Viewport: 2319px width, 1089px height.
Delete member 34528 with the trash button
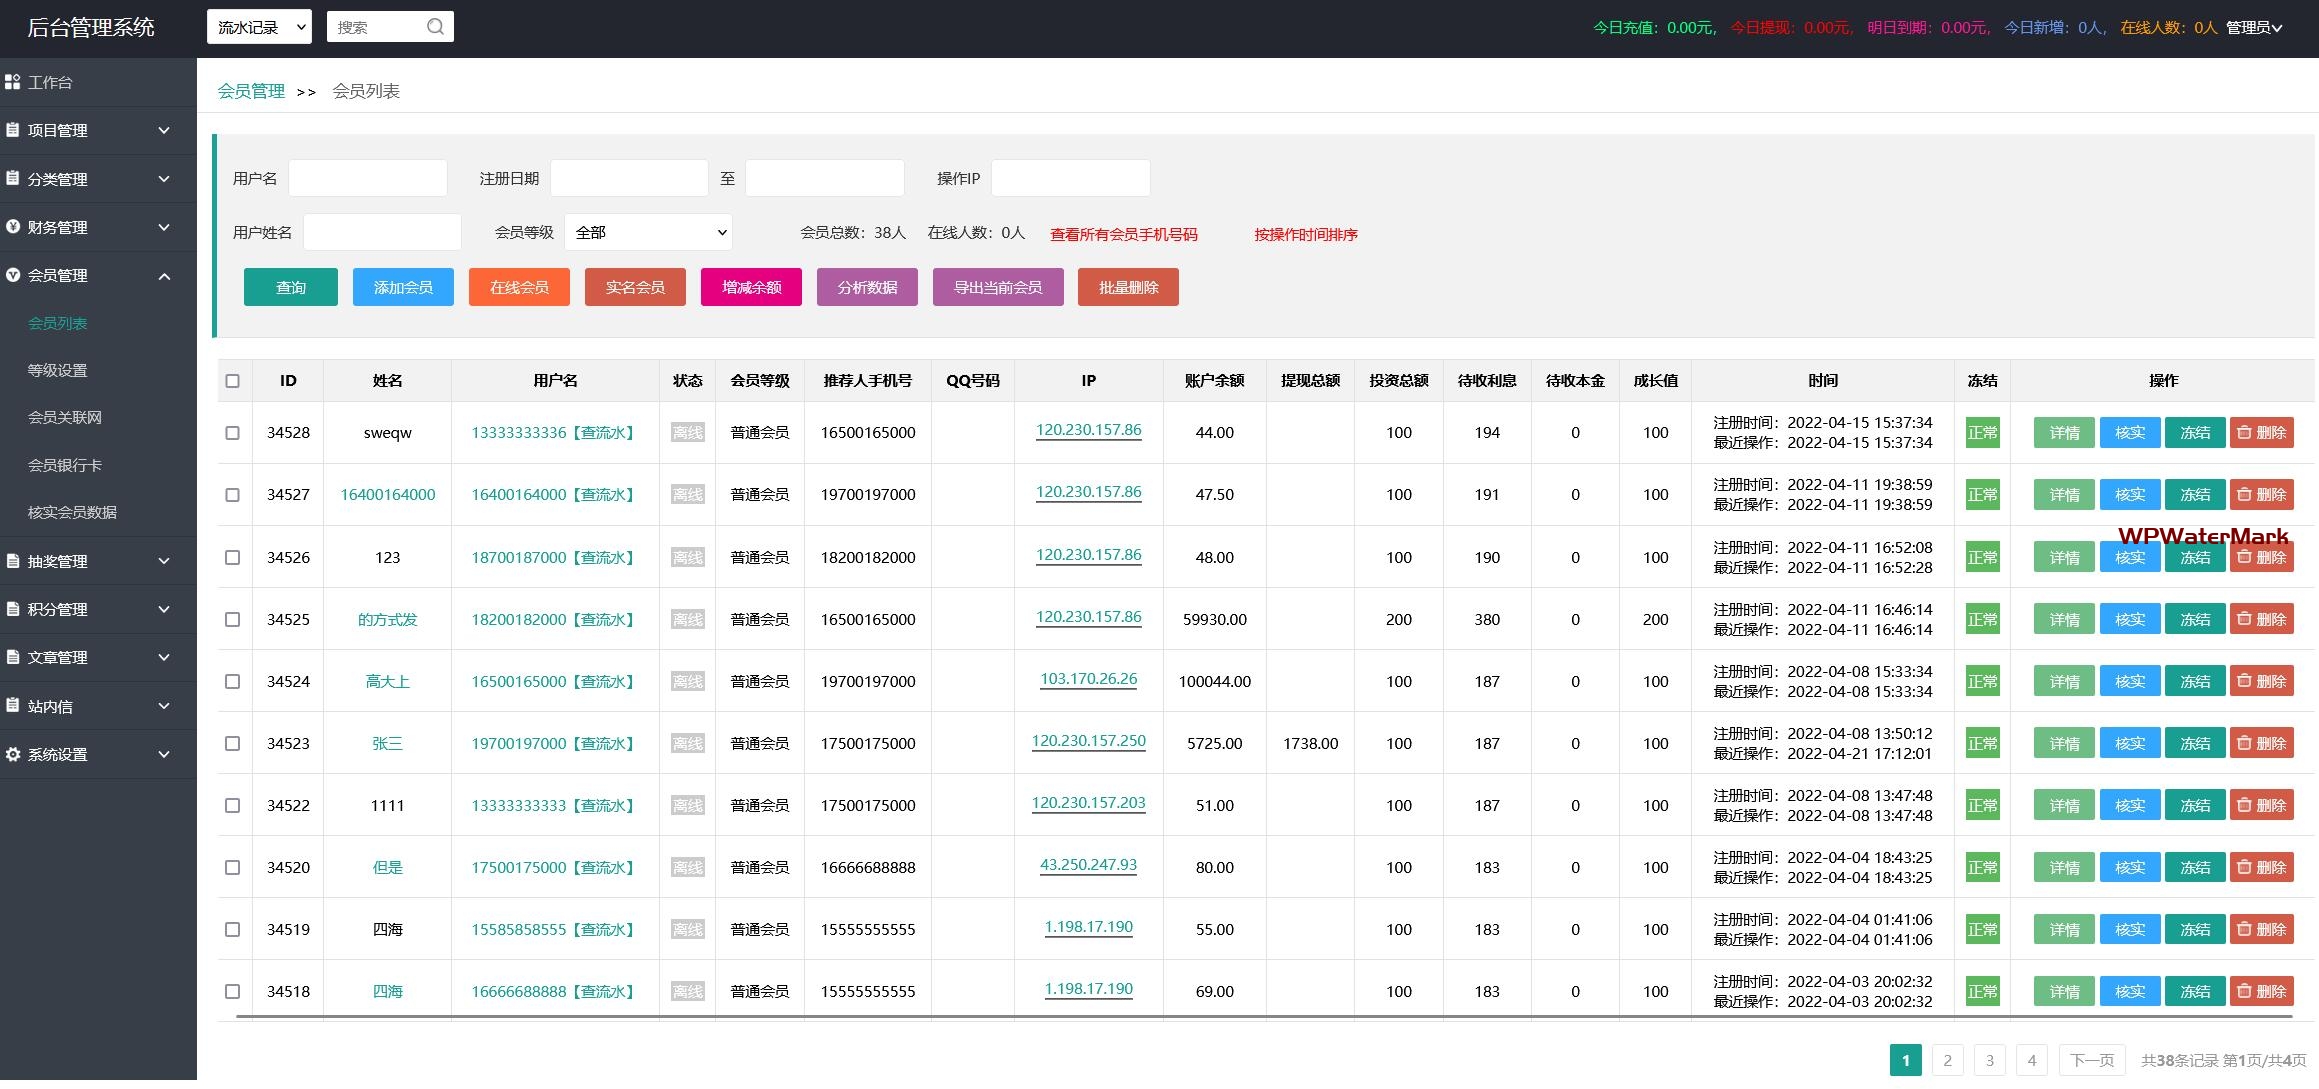[2261, 433]
